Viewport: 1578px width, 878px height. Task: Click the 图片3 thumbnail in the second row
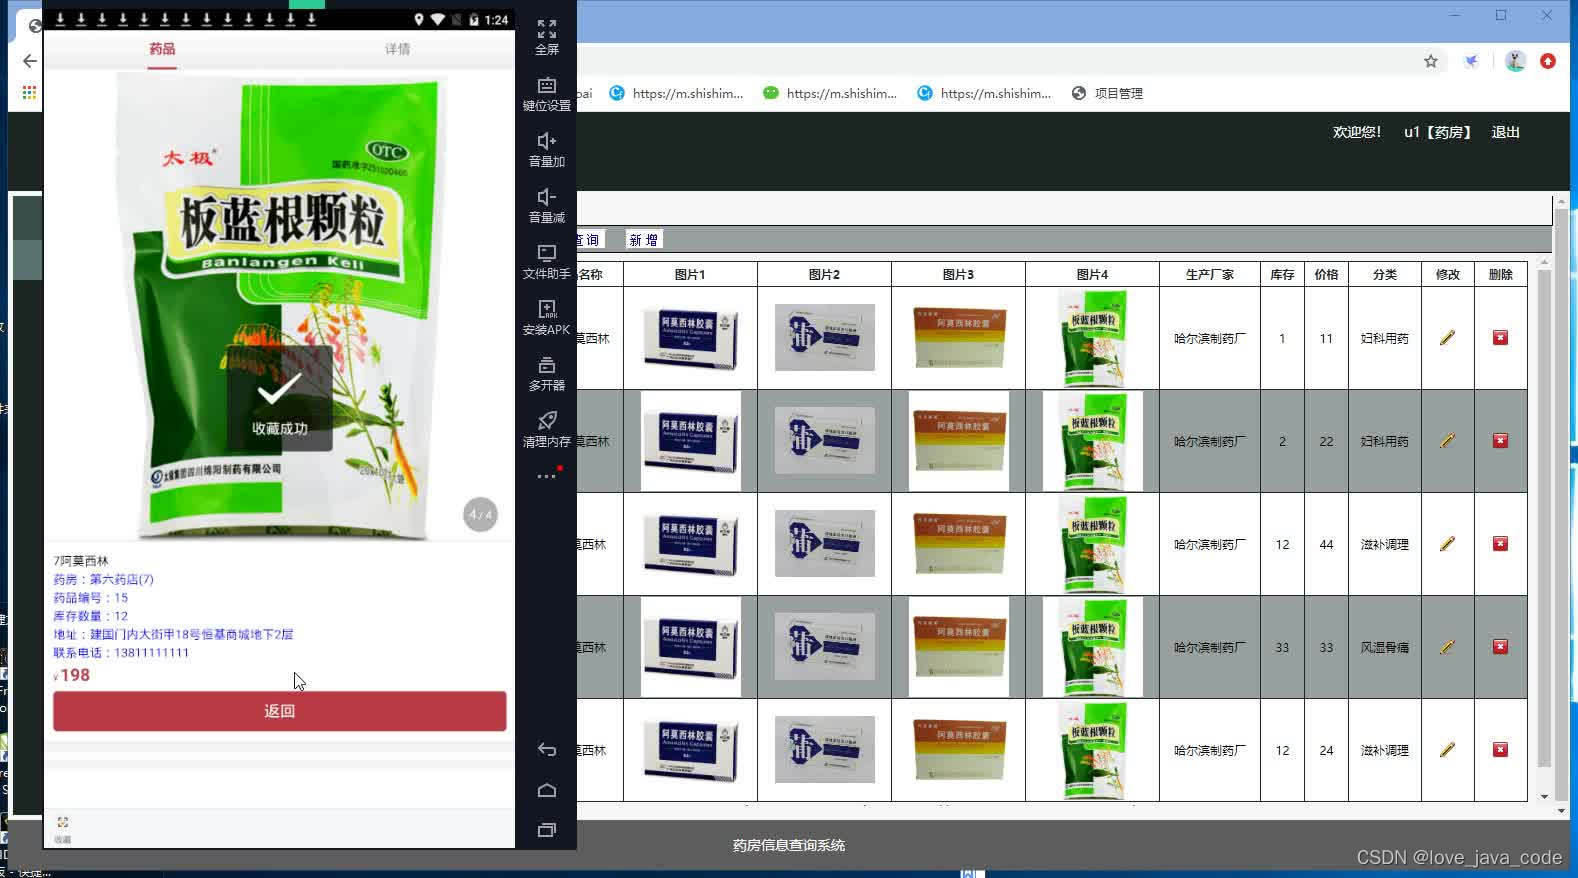click(x=958, y=441)
